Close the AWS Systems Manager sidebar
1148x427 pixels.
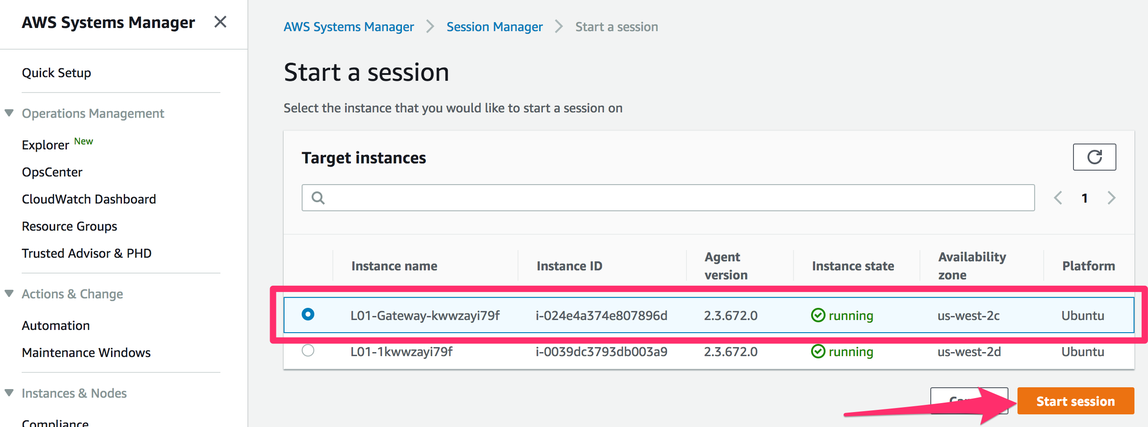[220, 22]
